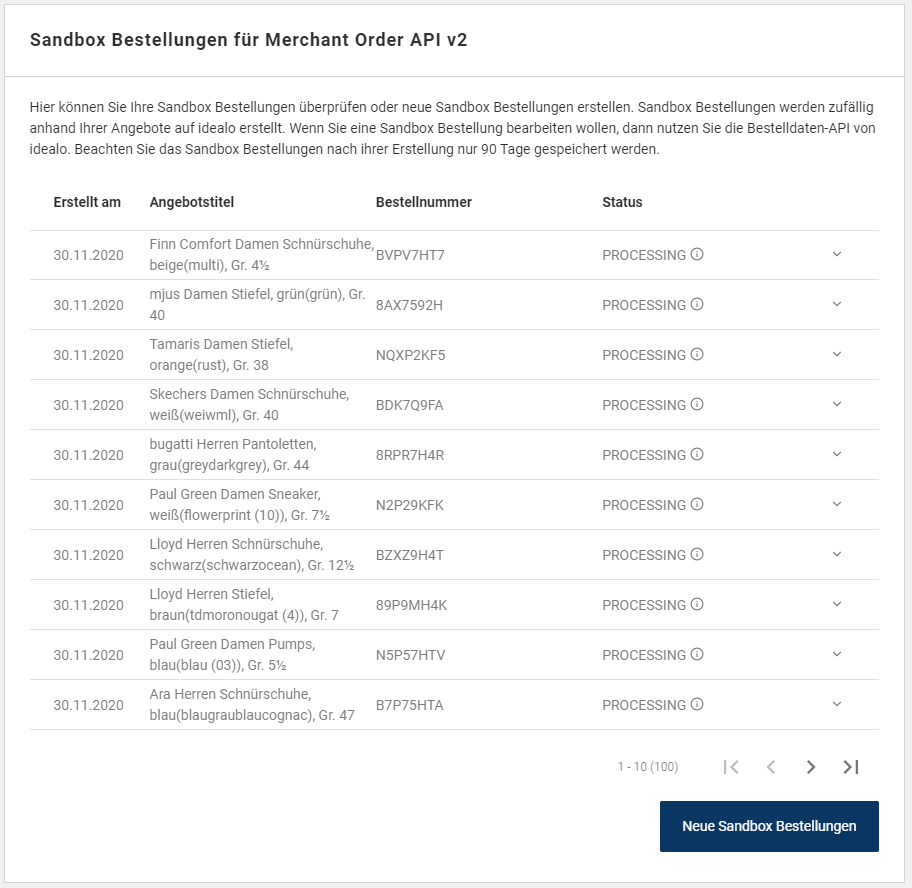Jump to the last page of orders
This screenshot has width=912, height=888.
click(851, 767)
